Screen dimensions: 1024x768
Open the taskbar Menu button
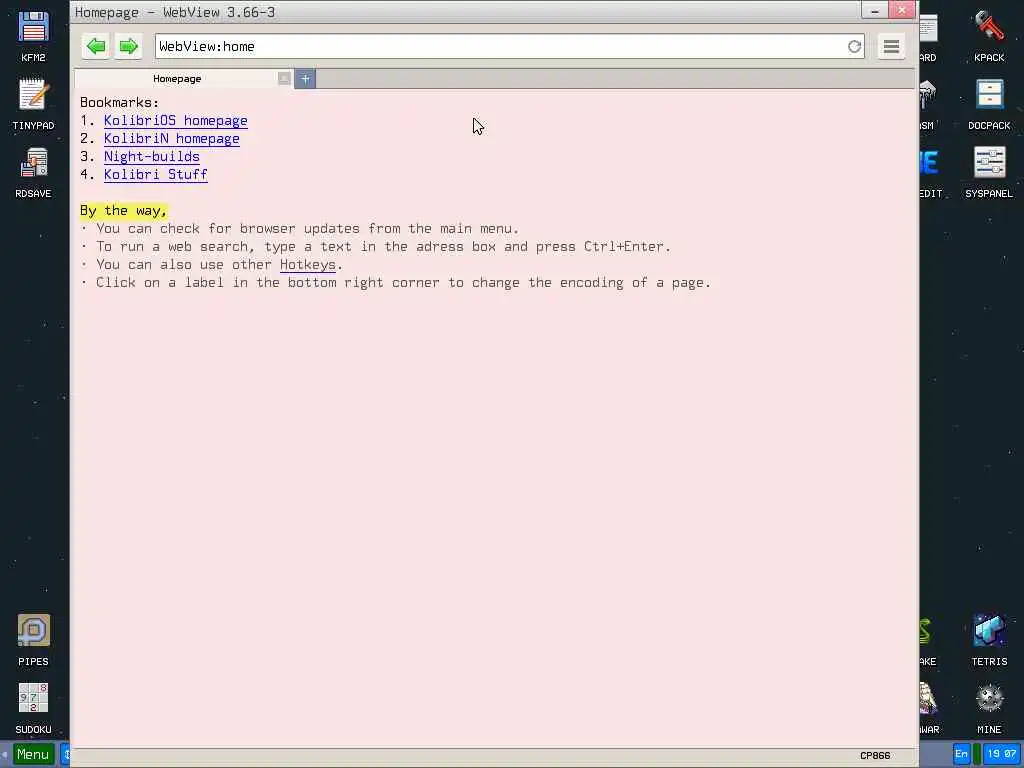[x=33, y=755]
